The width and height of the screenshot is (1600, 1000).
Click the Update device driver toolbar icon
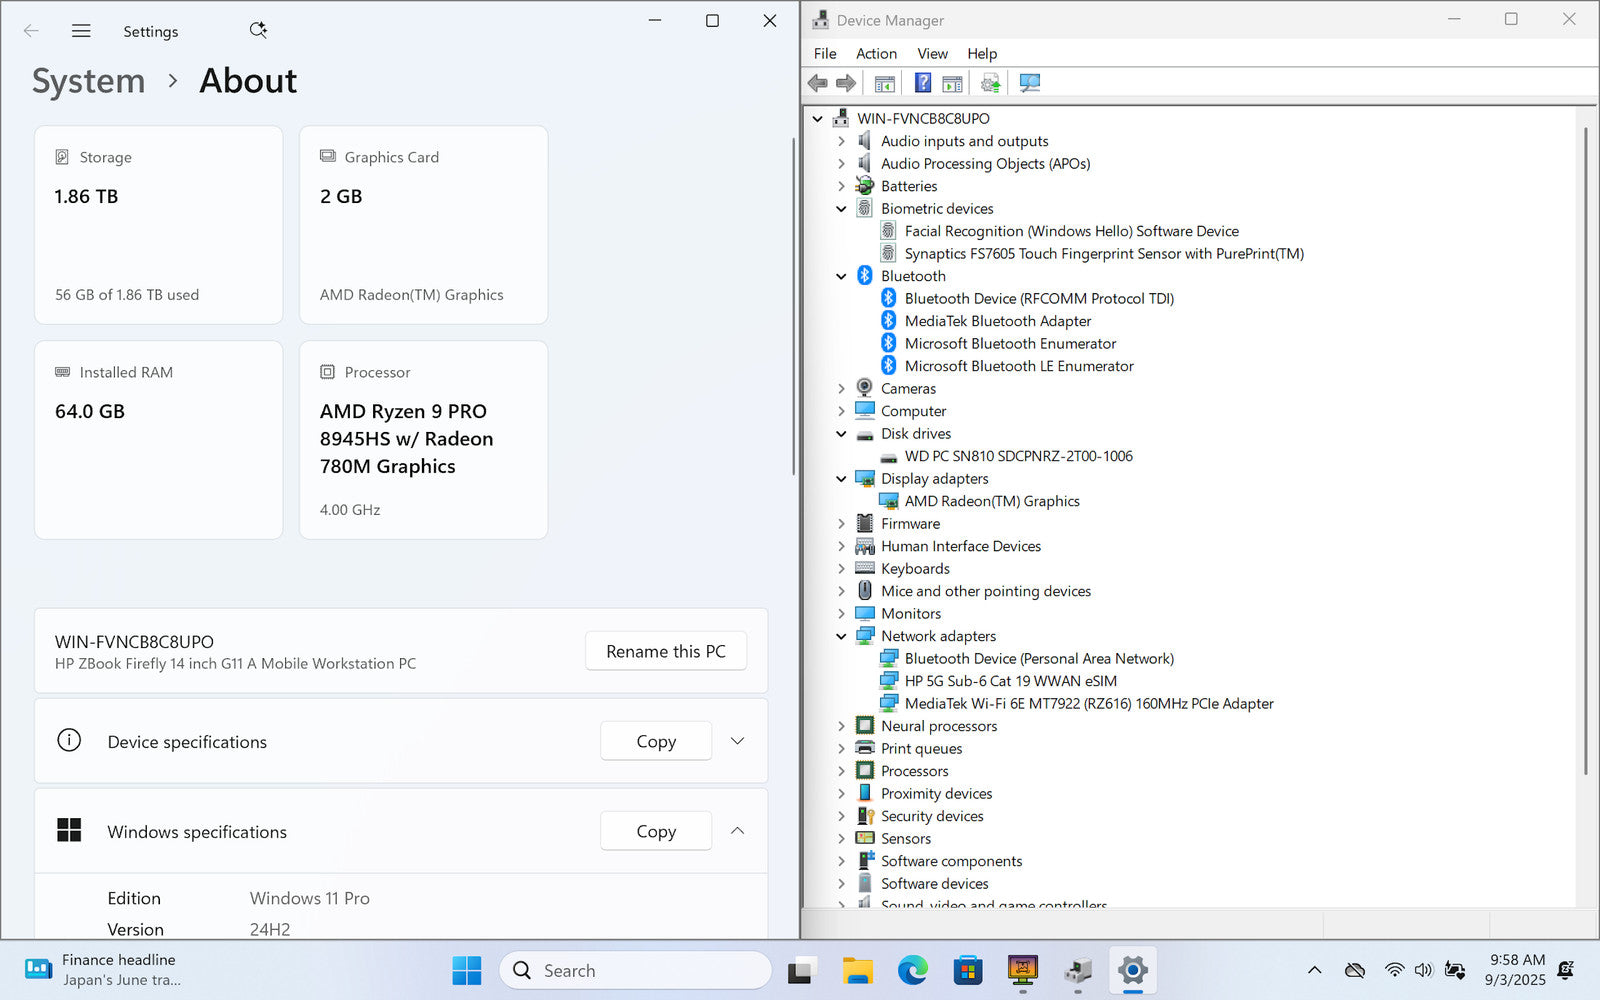[x=991, y=83]
